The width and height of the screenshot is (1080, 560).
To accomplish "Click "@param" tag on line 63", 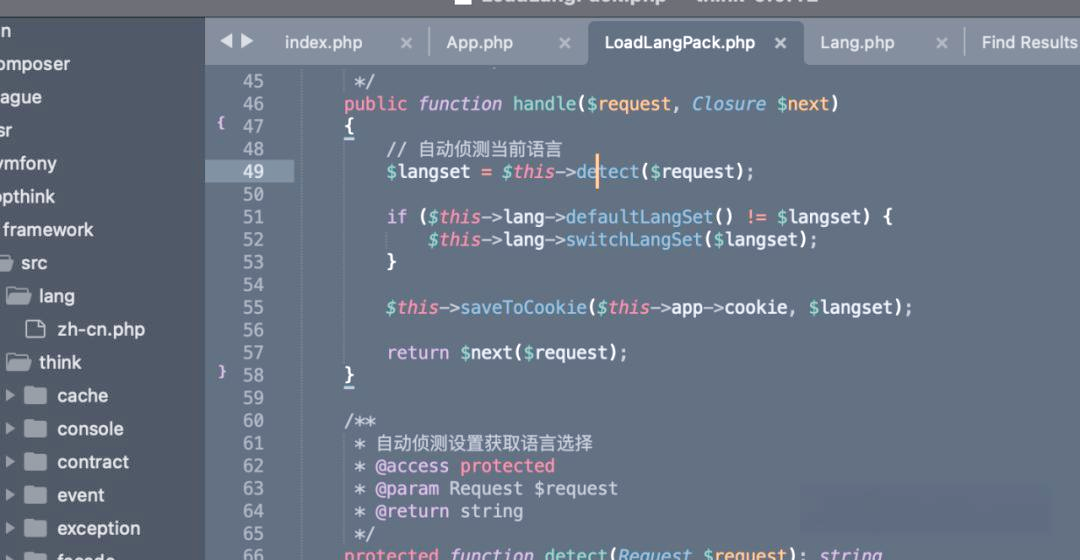I will [406, 489].
